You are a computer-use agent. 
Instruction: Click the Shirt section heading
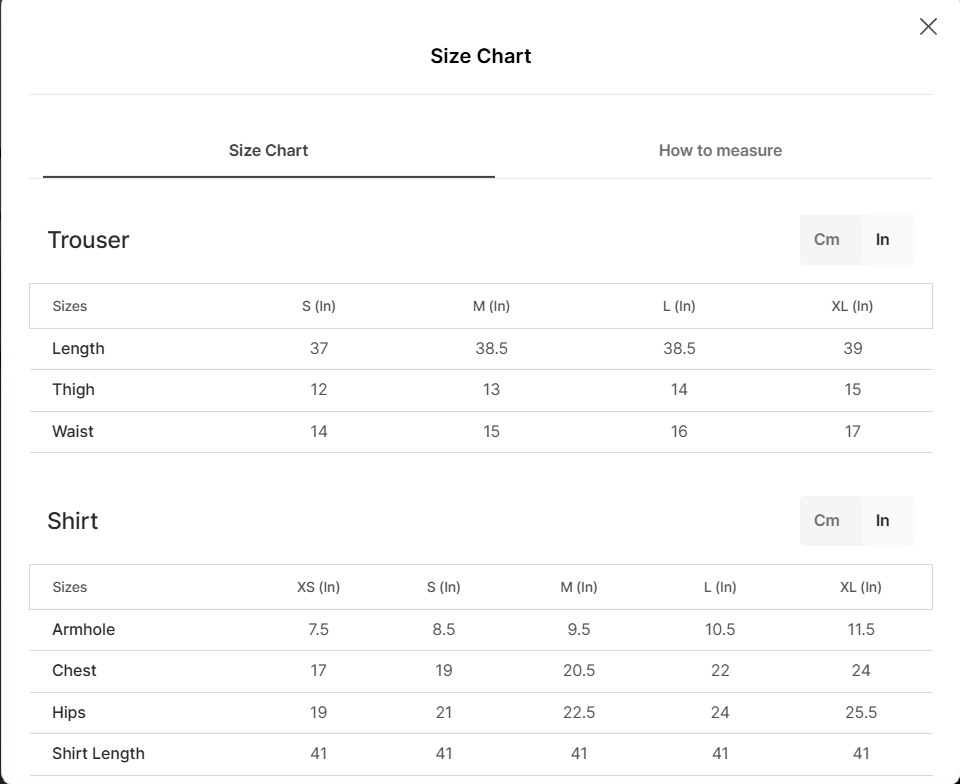point(73,521)
